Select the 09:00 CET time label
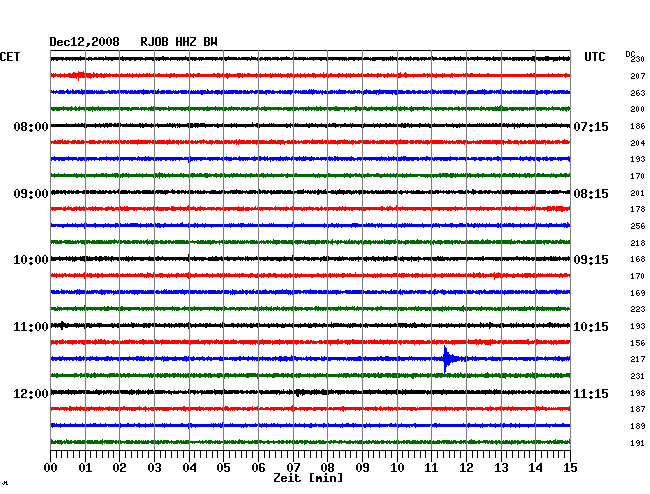 tap(31, 194)
